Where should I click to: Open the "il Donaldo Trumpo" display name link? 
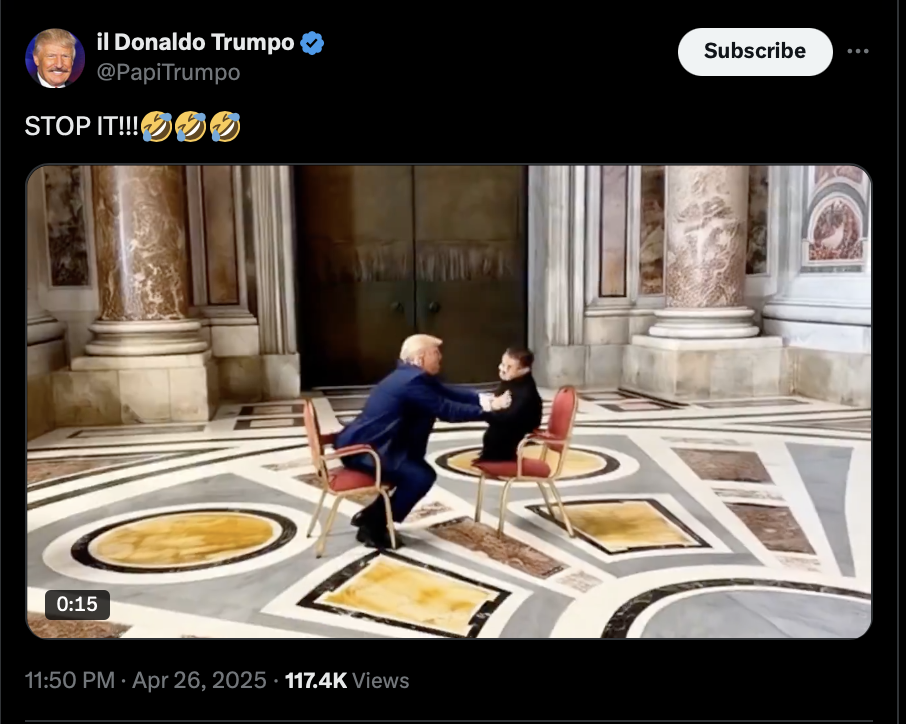pos(195,42)
